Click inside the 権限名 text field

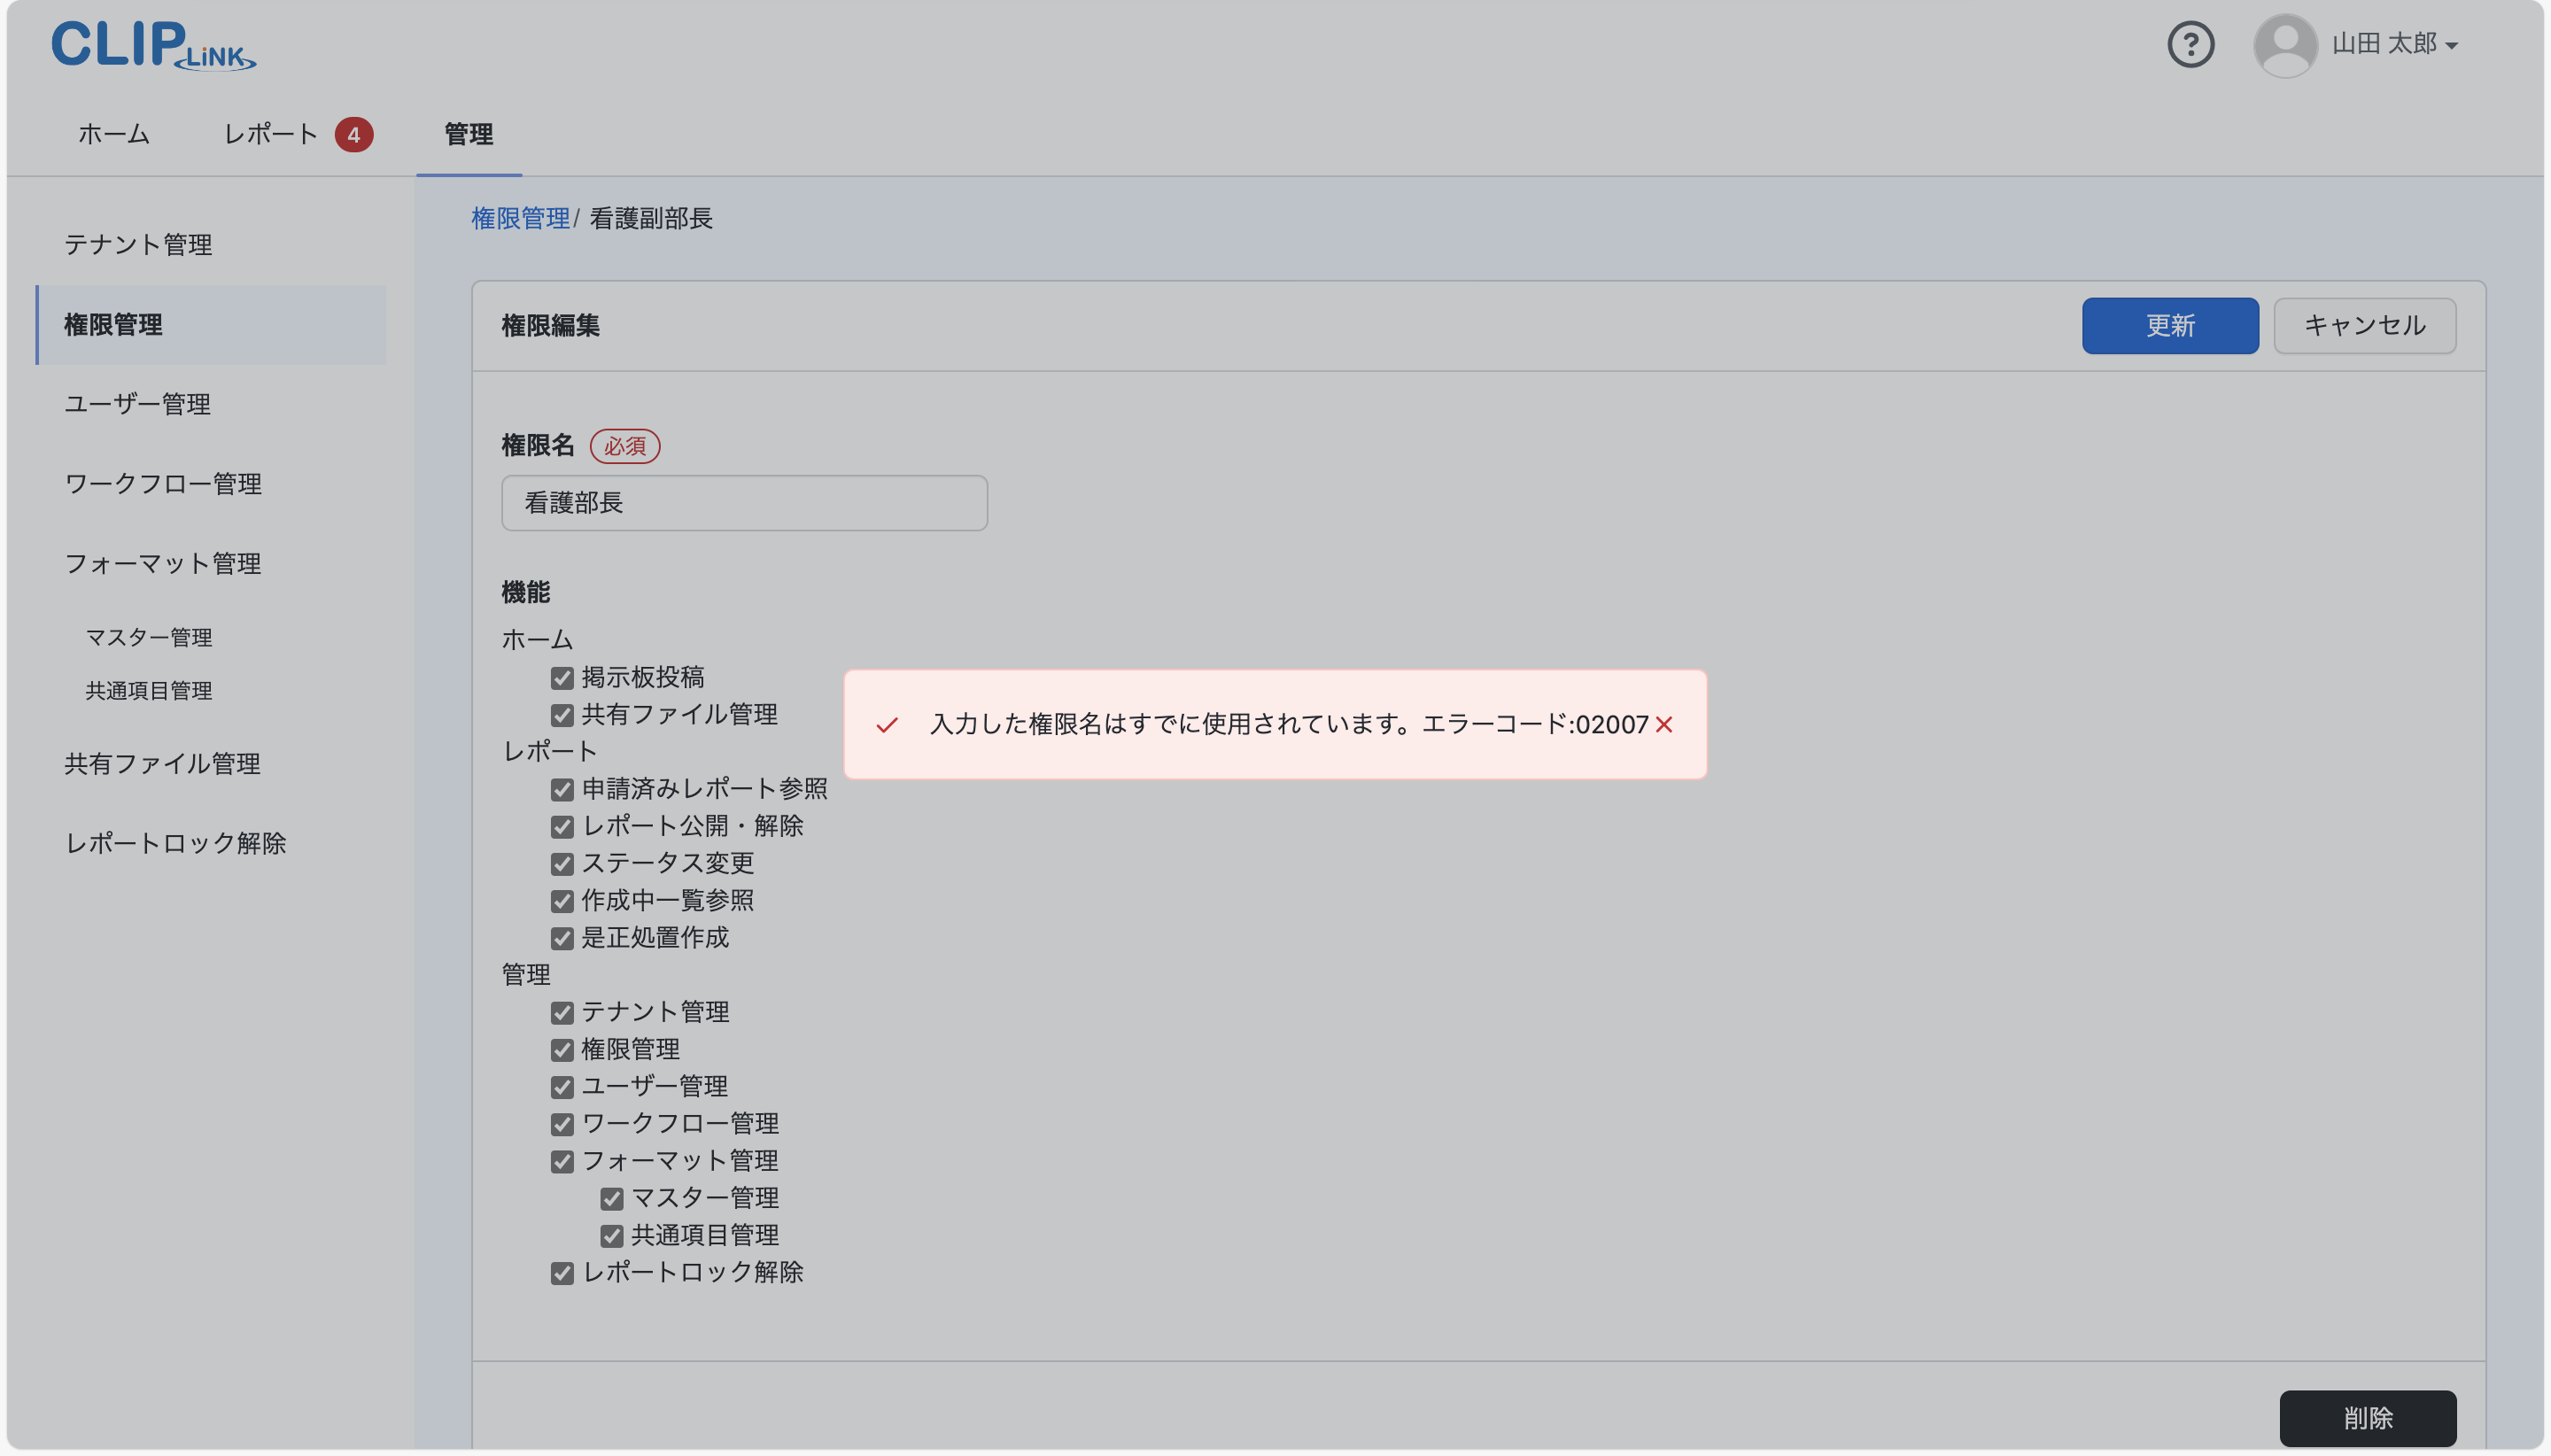pyautogui.click(x=743, y=503)
